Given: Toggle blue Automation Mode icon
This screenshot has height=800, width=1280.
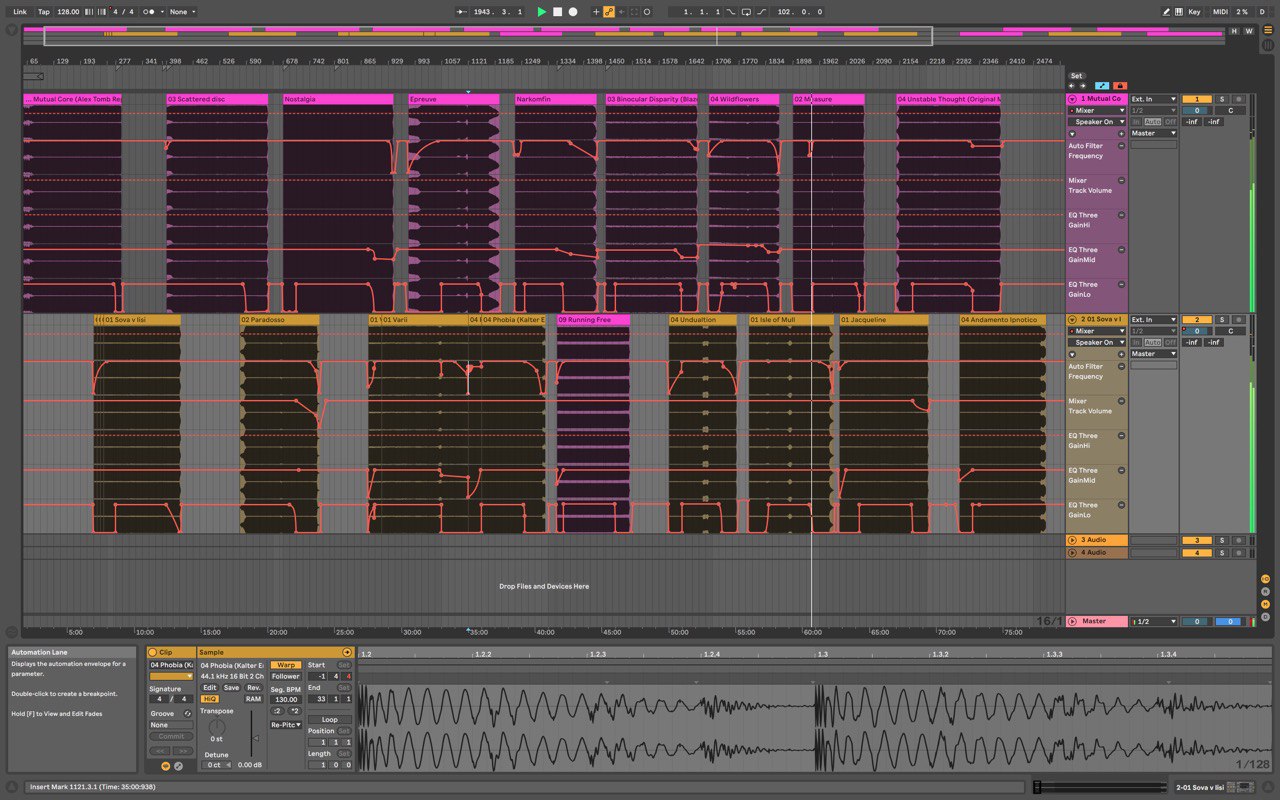Looking at the screenshot, I should point(1102,86).
